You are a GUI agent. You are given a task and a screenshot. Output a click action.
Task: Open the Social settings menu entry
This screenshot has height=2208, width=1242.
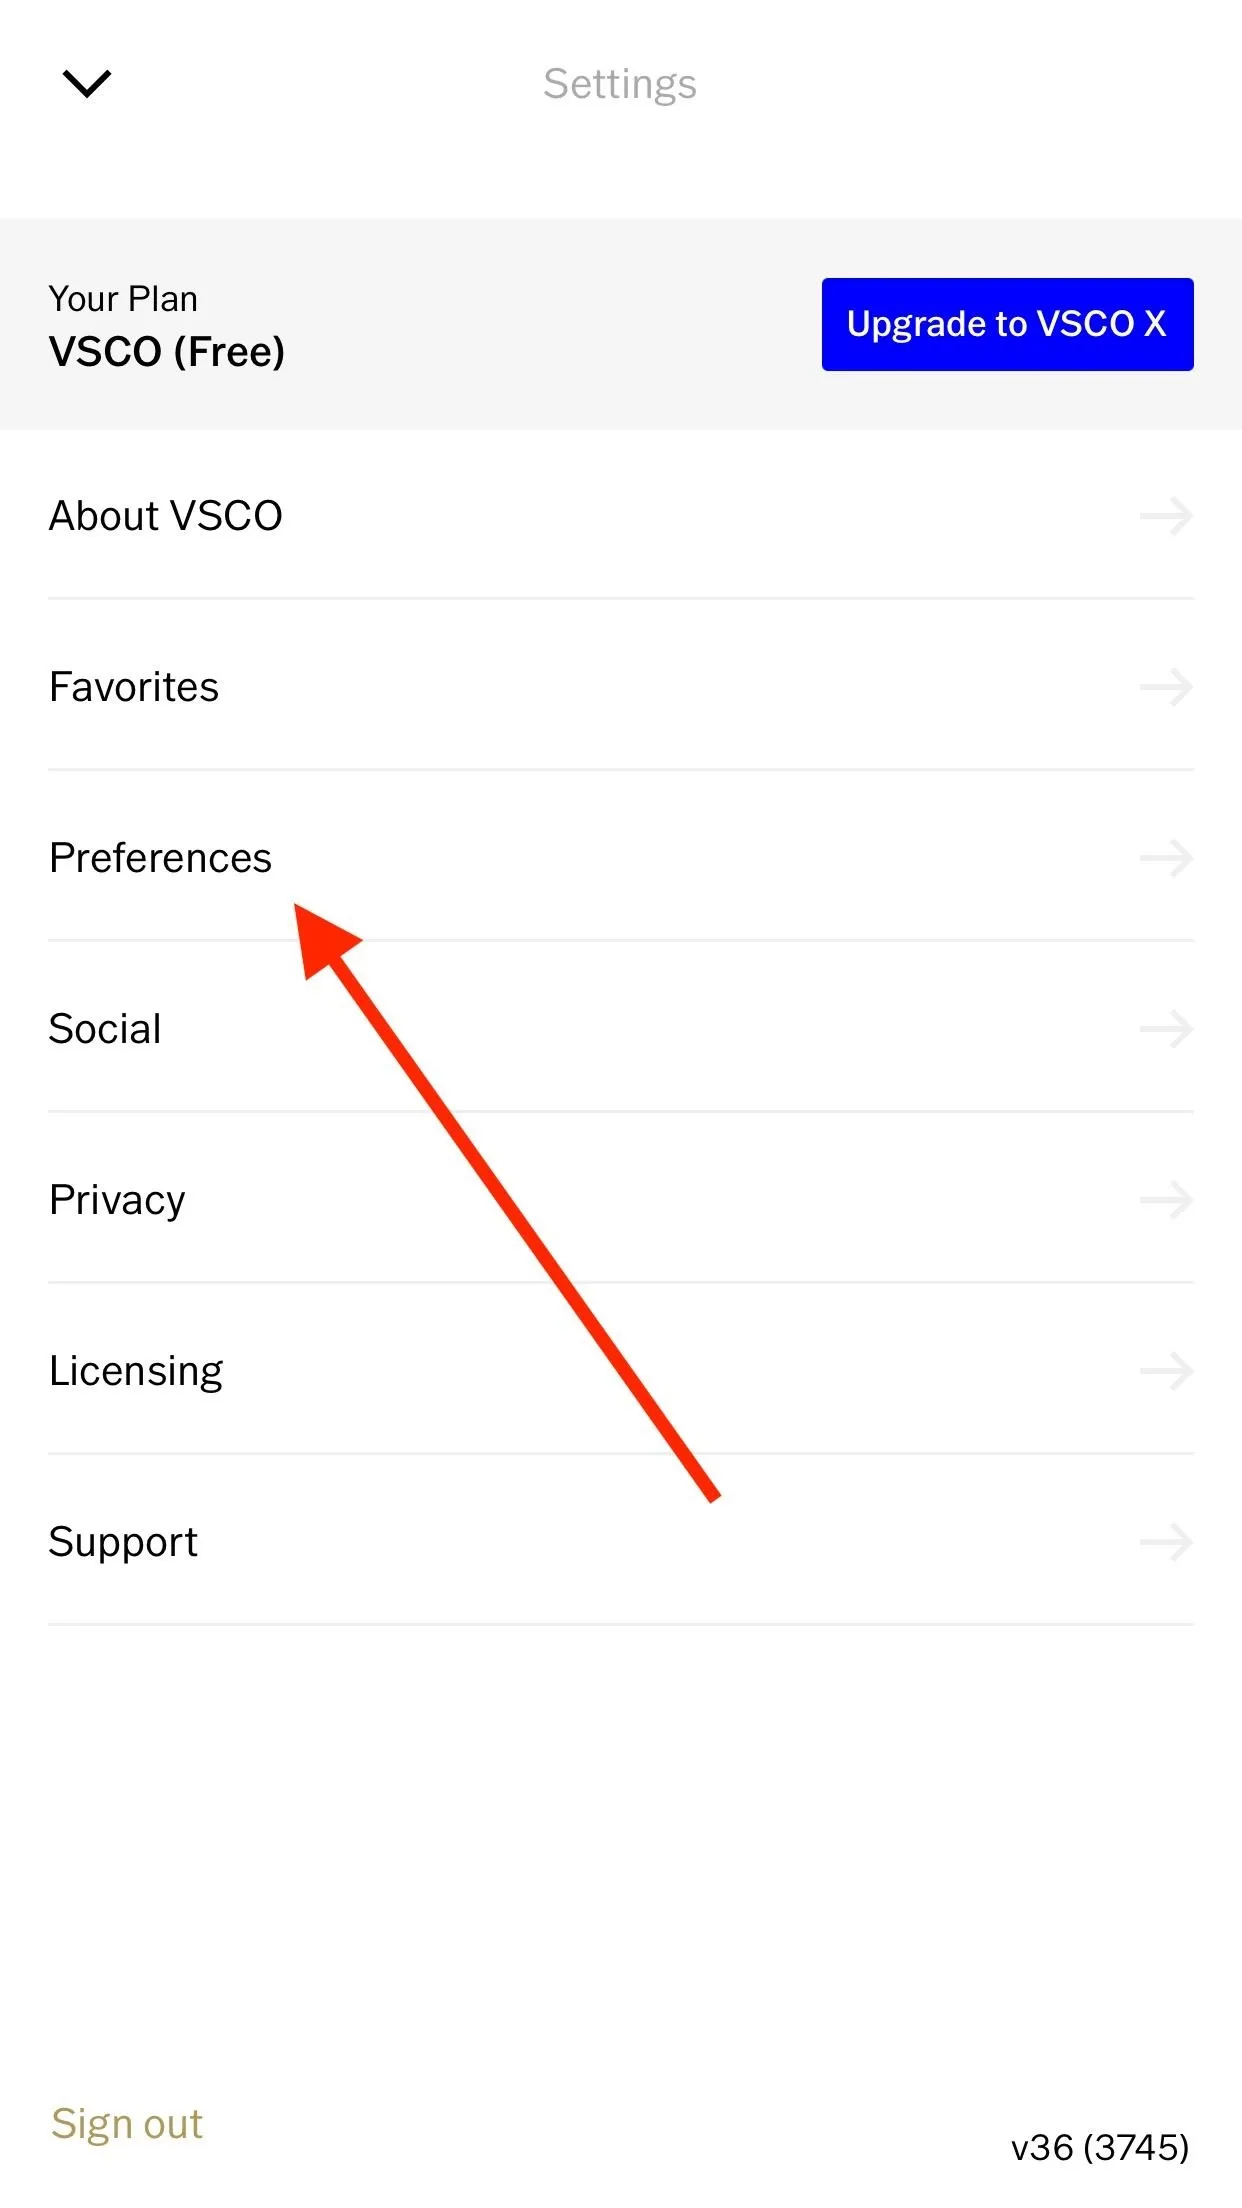105,1029
